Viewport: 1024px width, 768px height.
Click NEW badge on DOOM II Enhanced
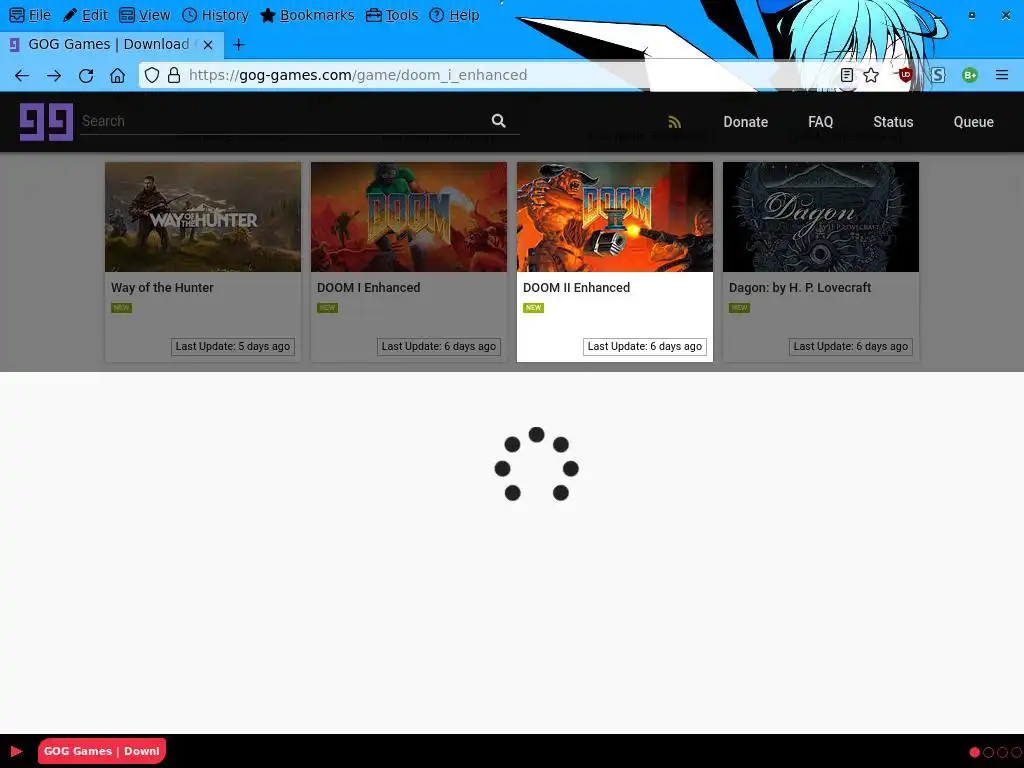[x=534, y=308]
